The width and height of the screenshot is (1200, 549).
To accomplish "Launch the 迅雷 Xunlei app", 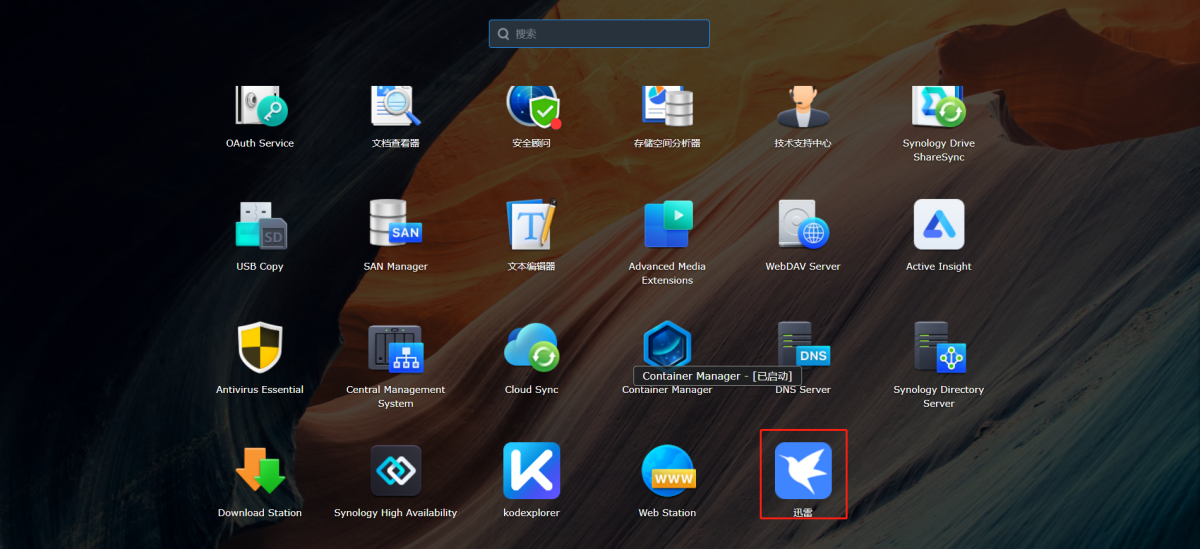I will 803,470.
